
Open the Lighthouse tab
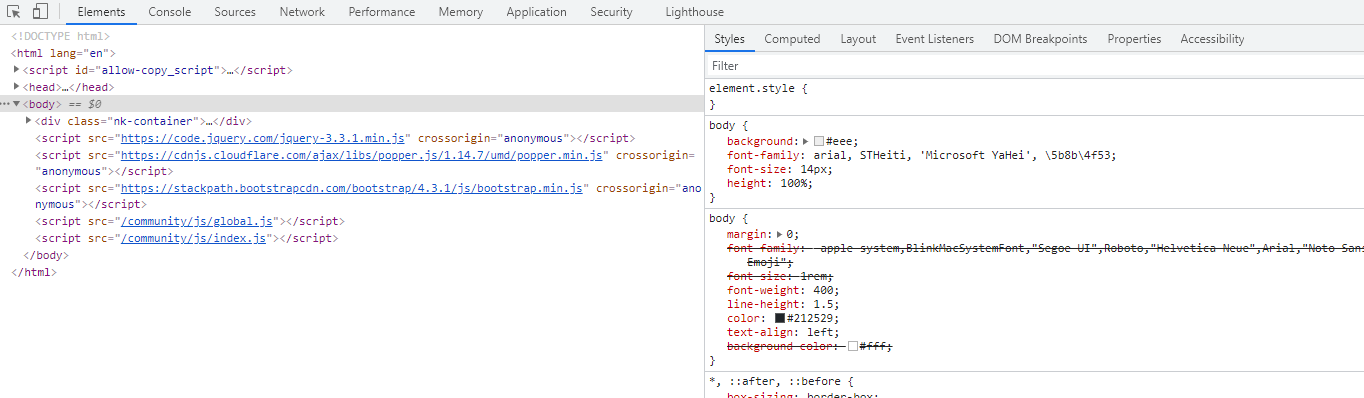(694, 12)
